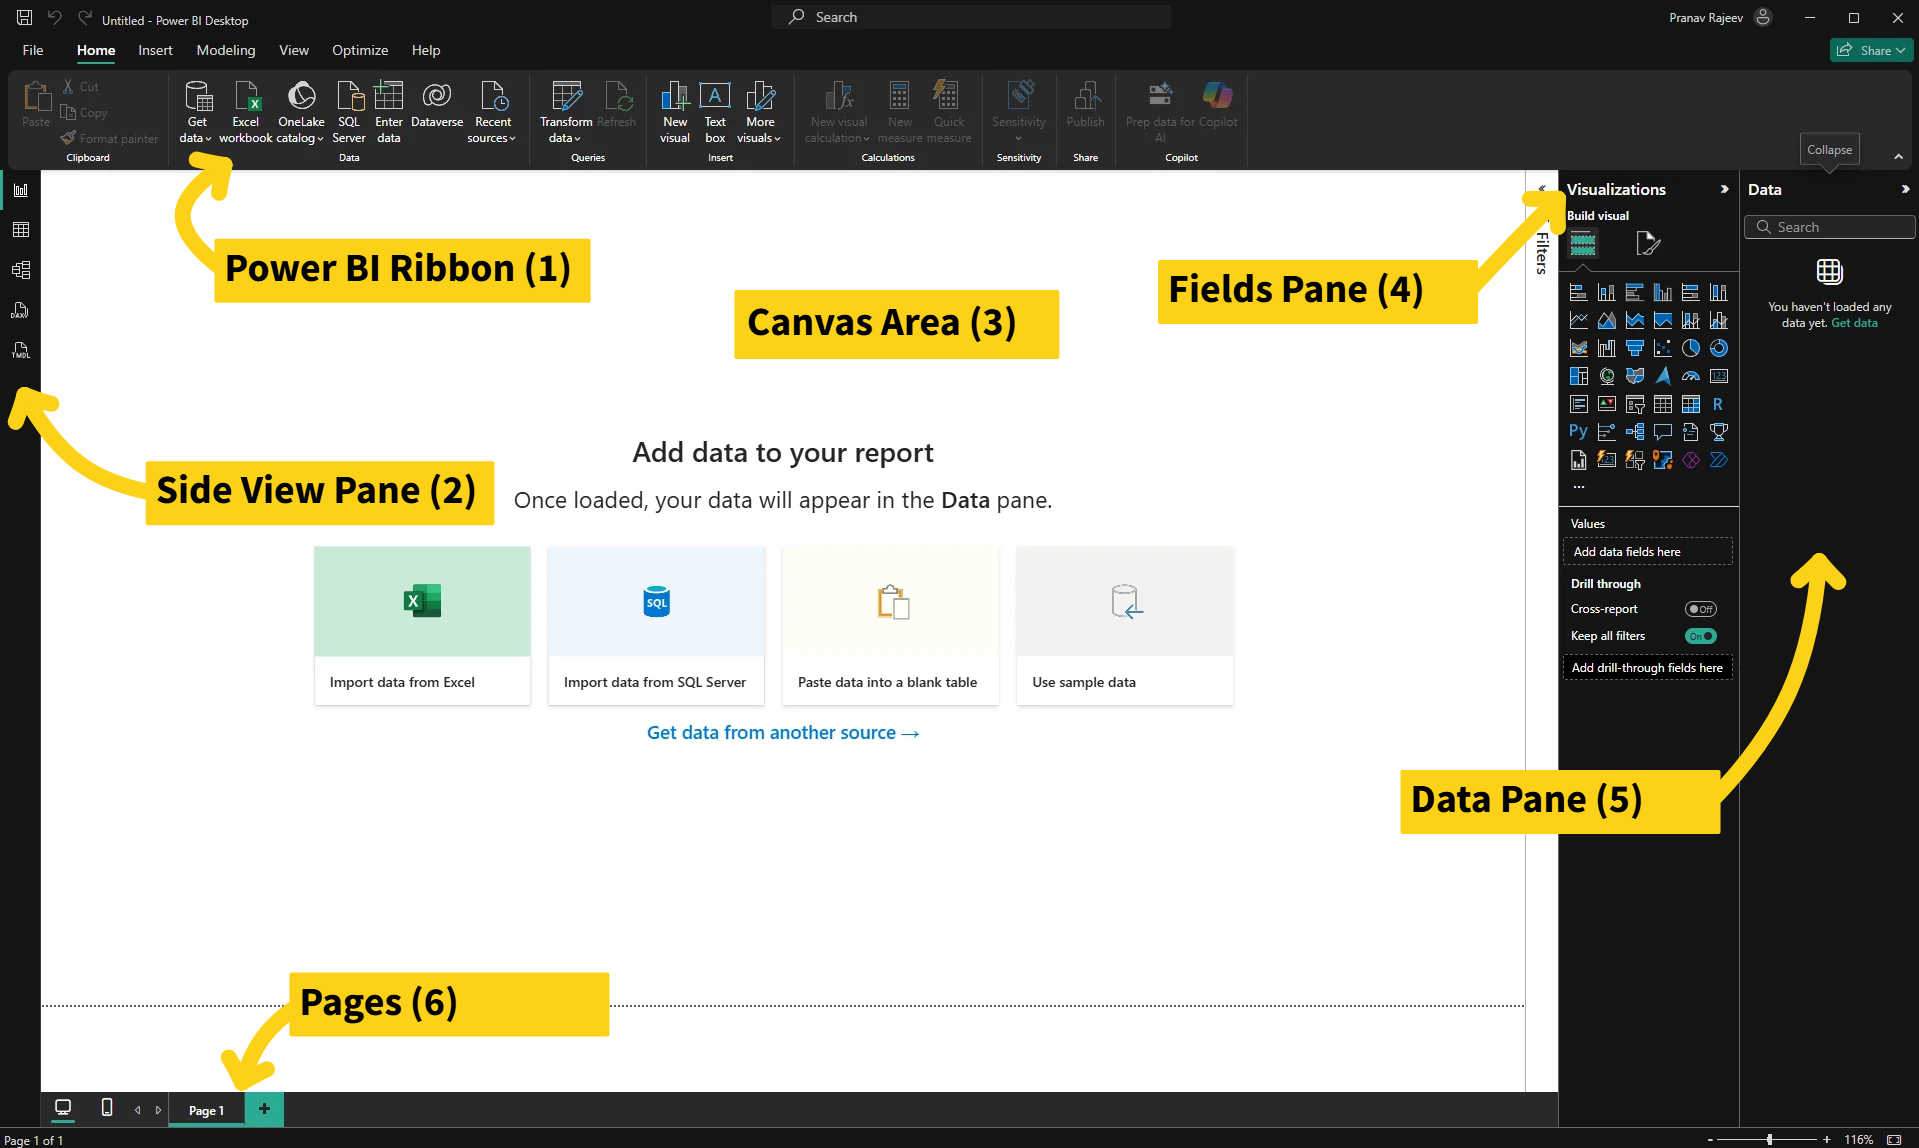Open the Report view in the sidebar
The image size is (1919, 1148).
[20, 190]
